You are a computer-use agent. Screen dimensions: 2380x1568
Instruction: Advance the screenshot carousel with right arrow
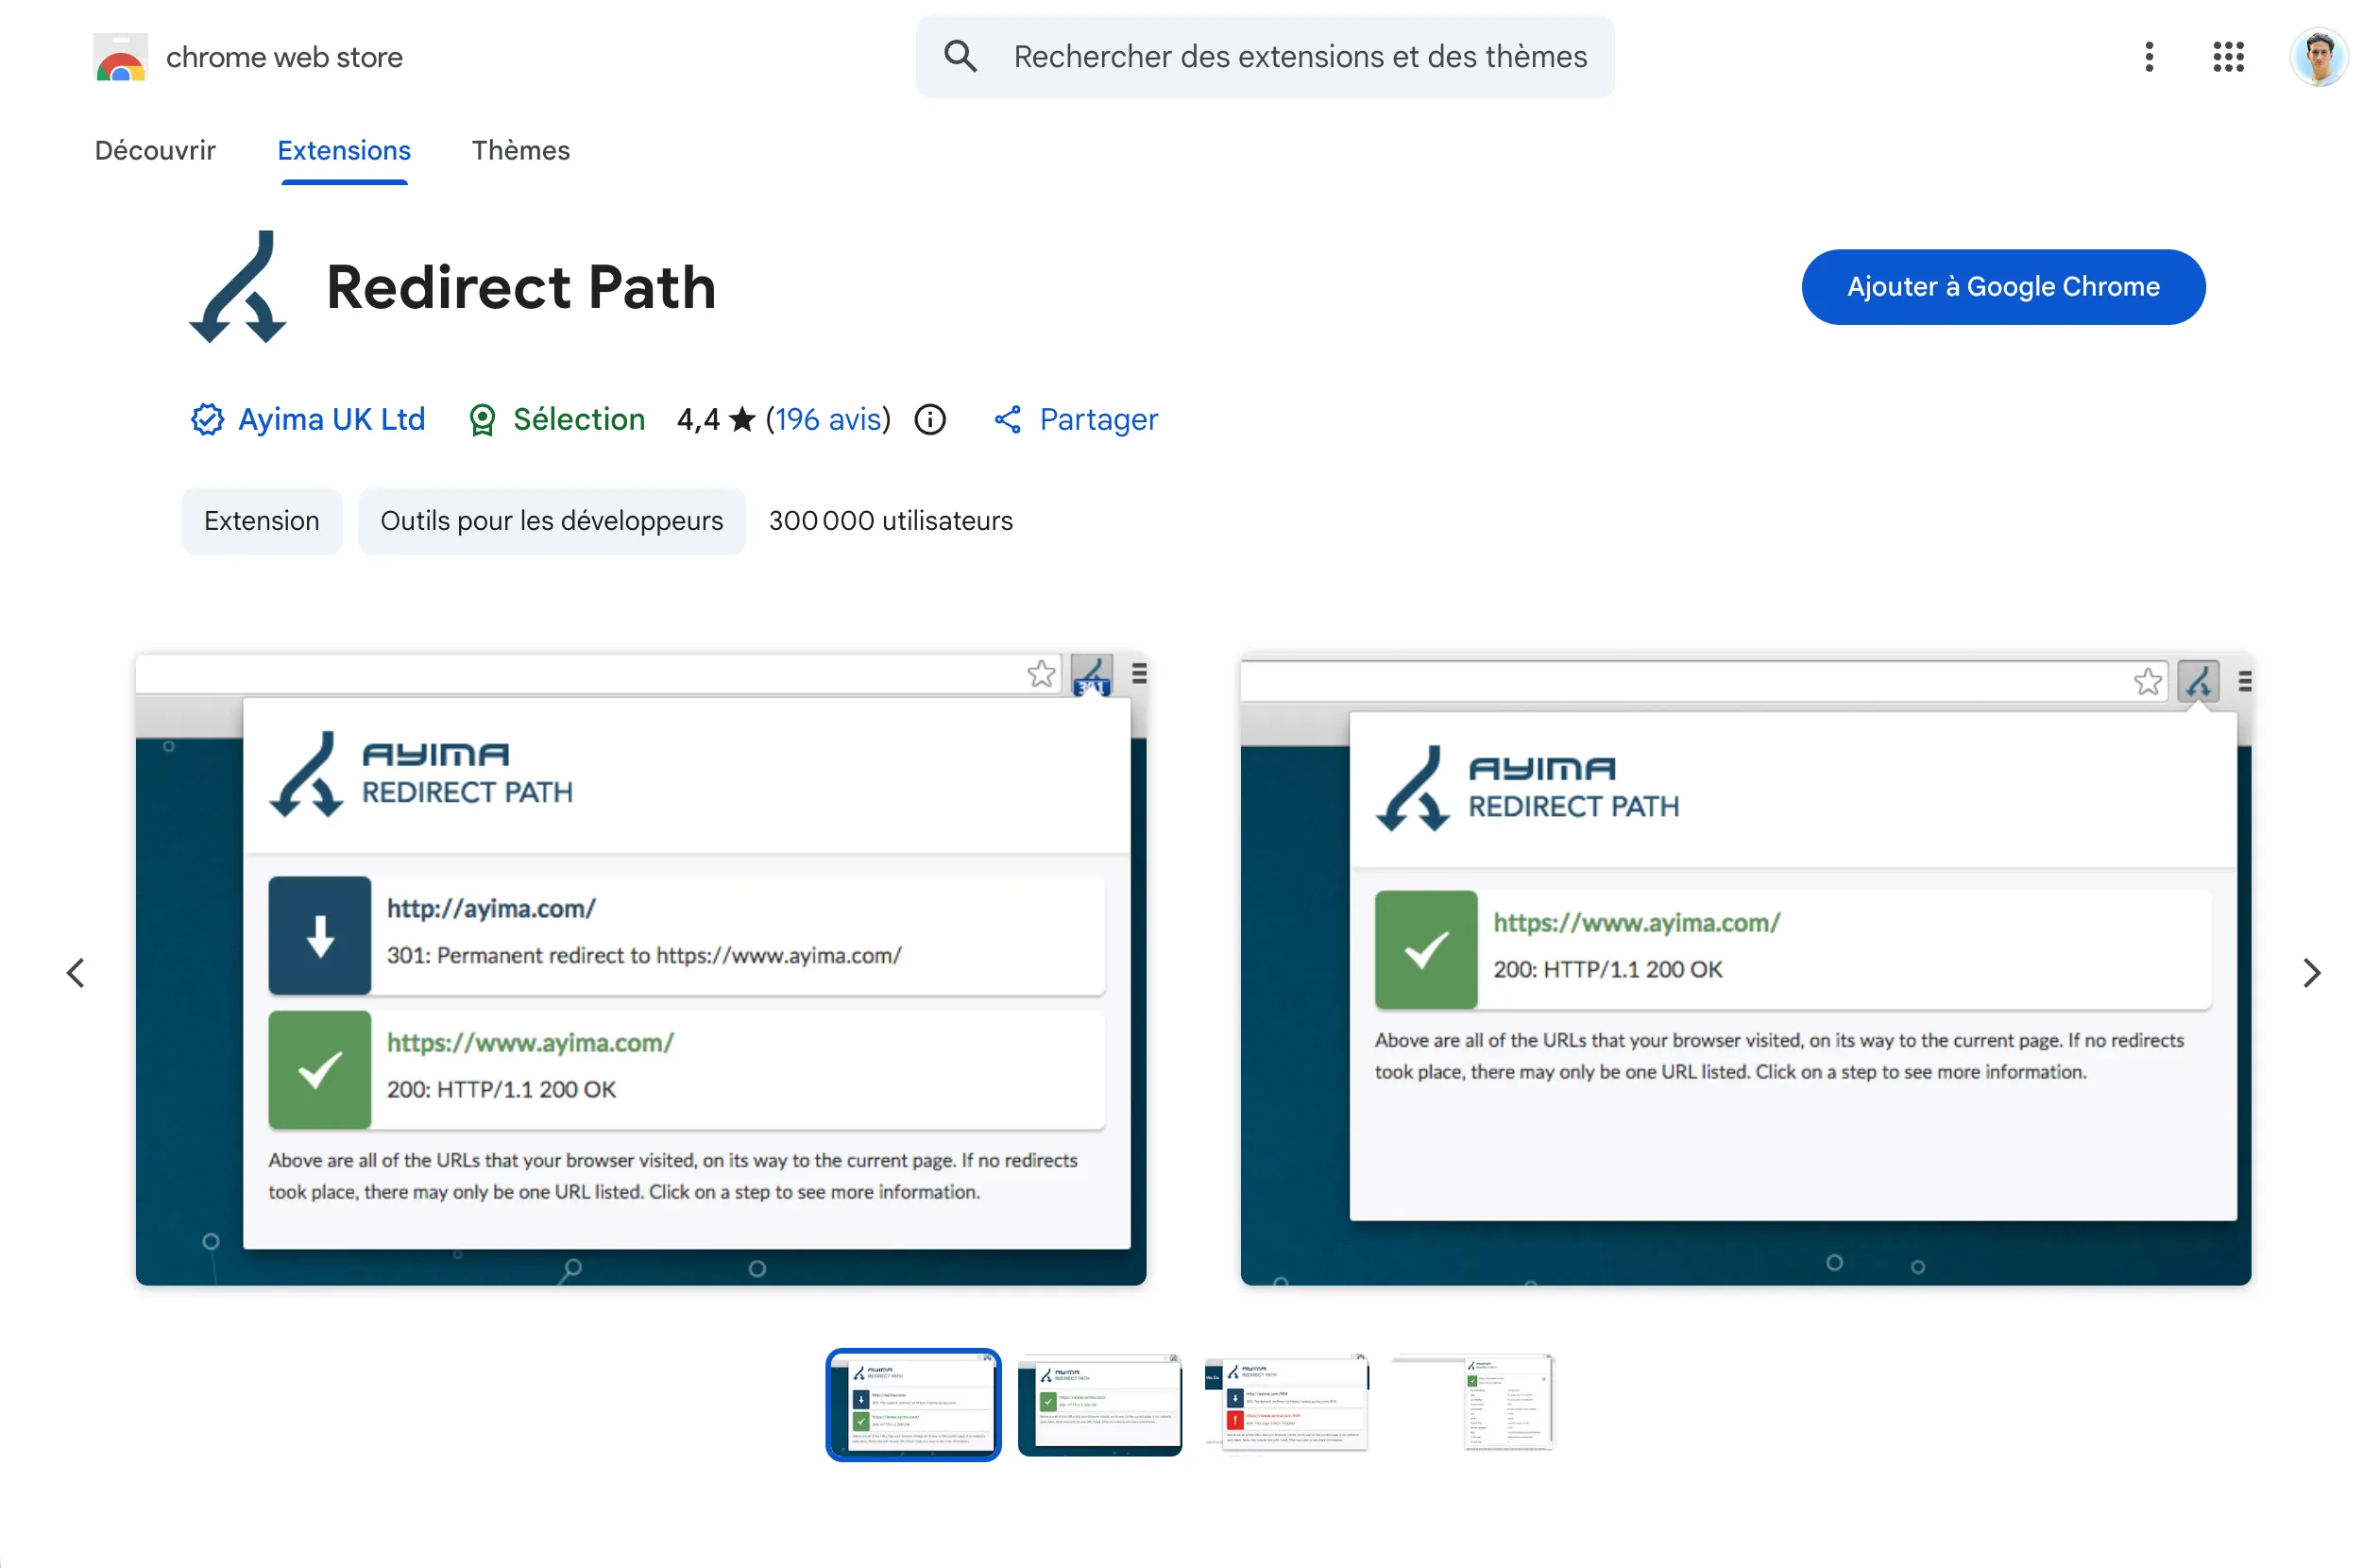[x=2311, y=972]
